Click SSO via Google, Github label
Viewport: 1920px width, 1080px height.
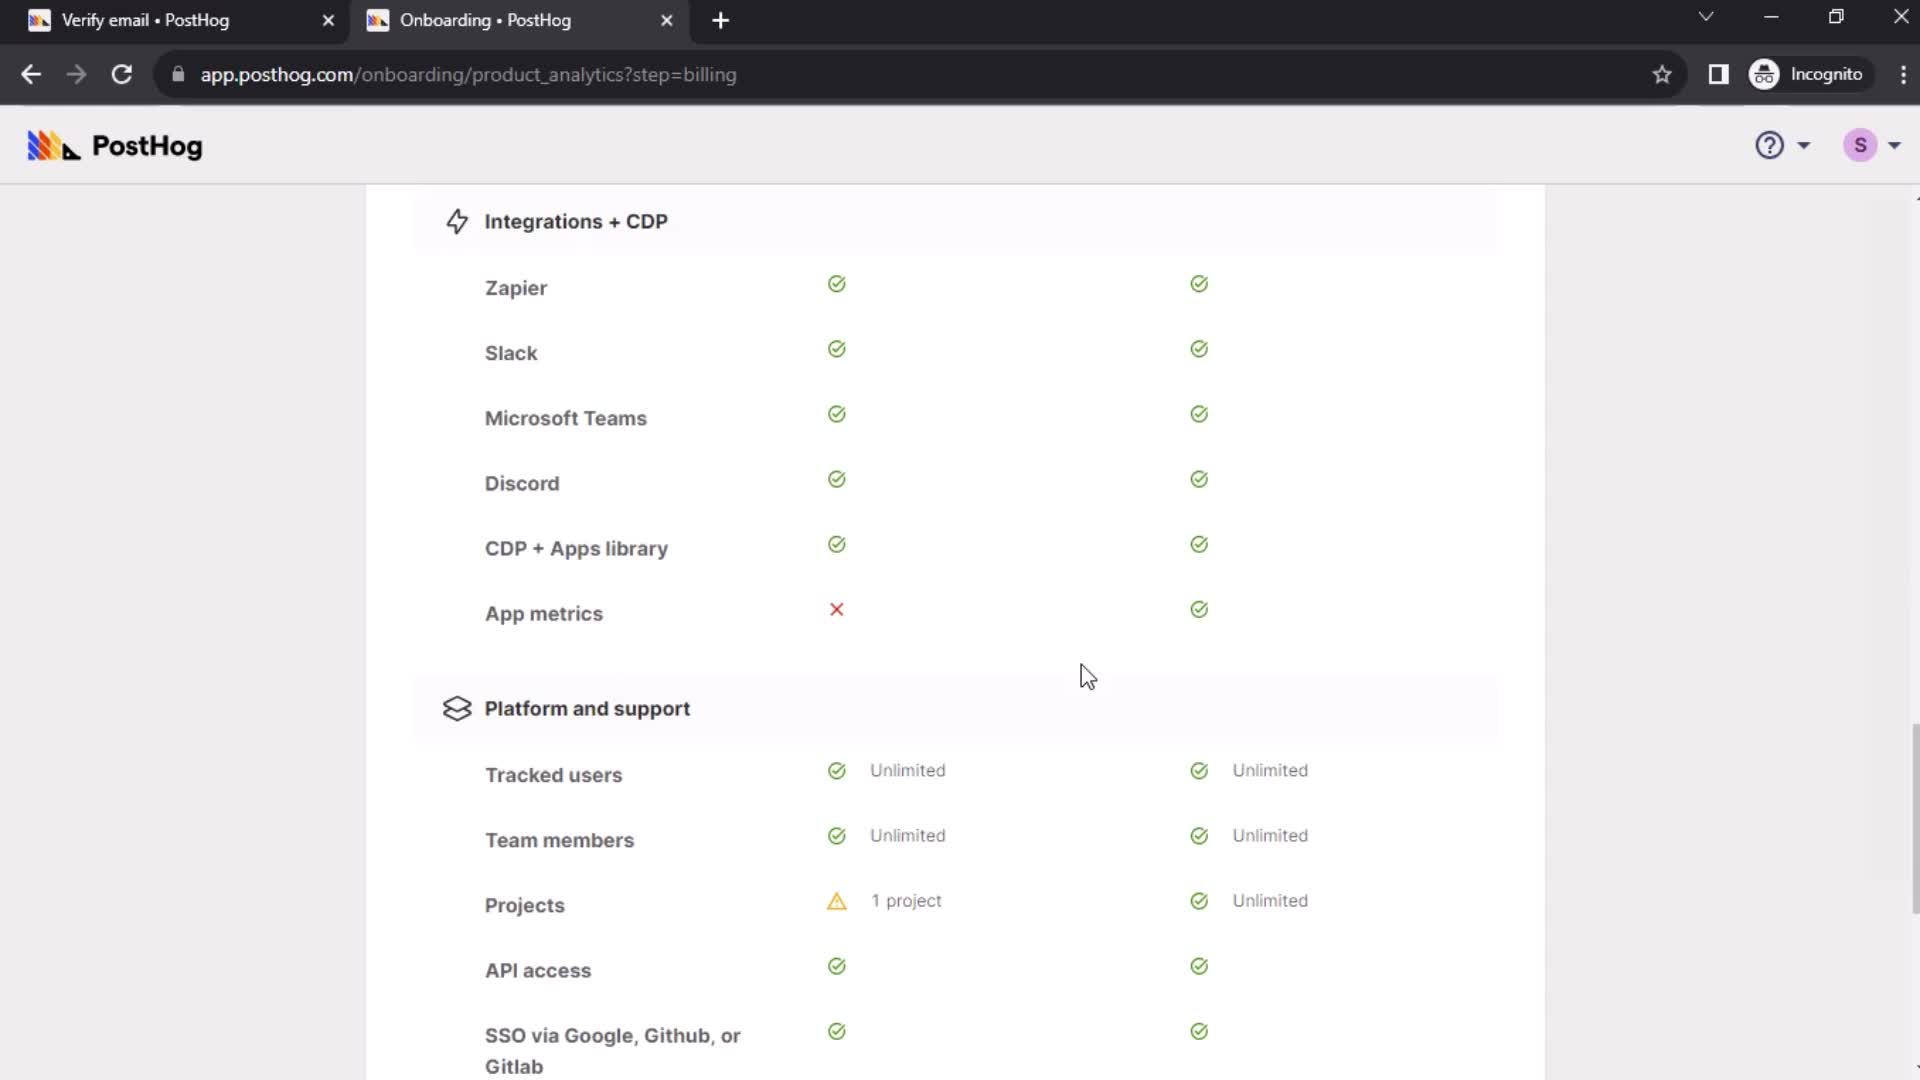click(613, 1051)
